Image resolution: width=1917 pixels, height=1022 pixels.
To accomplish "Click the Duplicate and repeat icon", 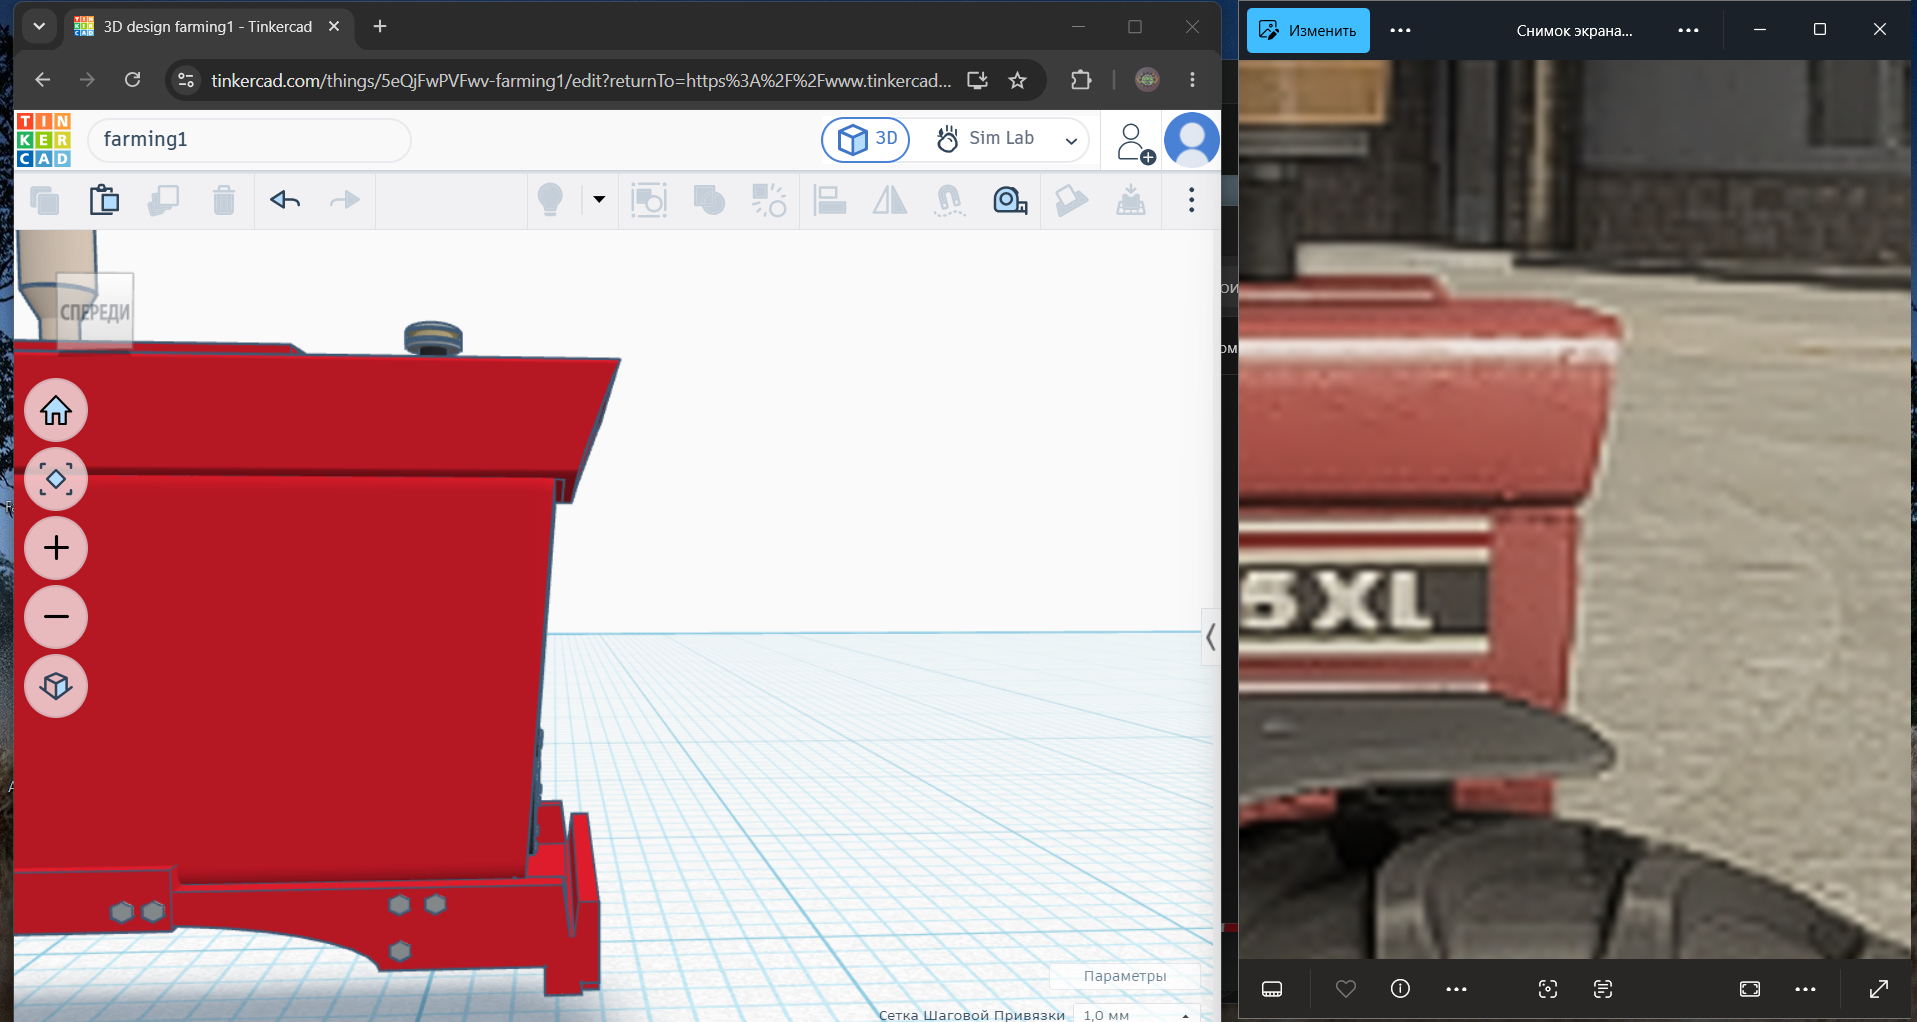I will [x=163, y=201].
